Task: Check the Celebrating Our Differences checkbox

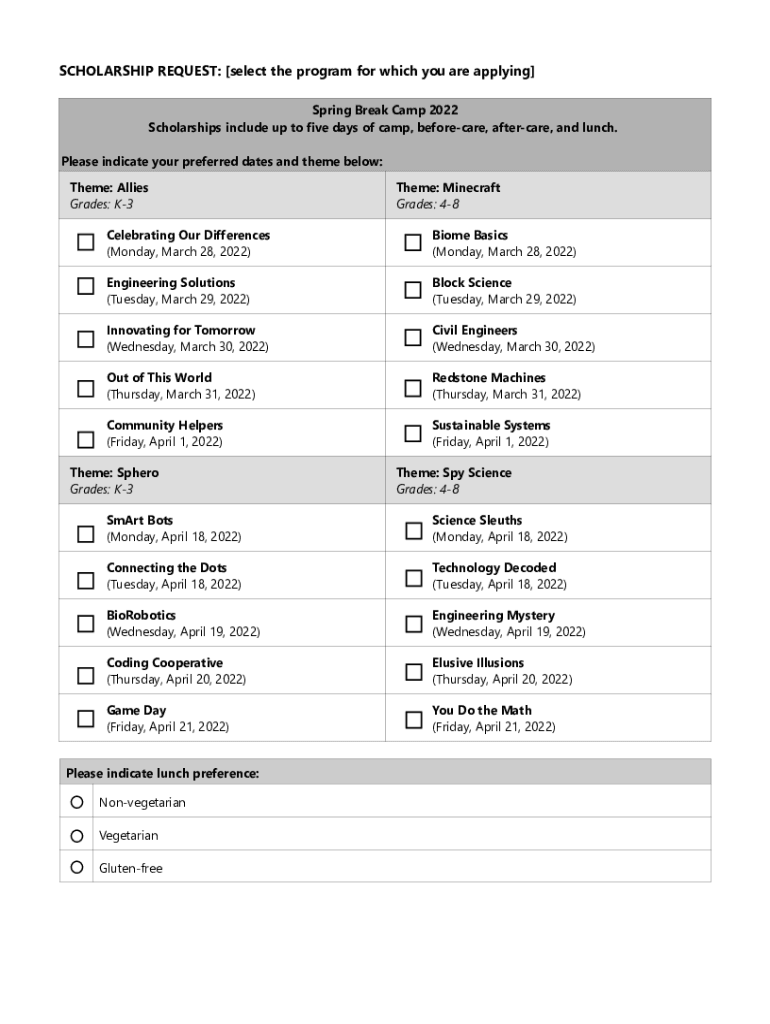Action: tap(86, 243)
